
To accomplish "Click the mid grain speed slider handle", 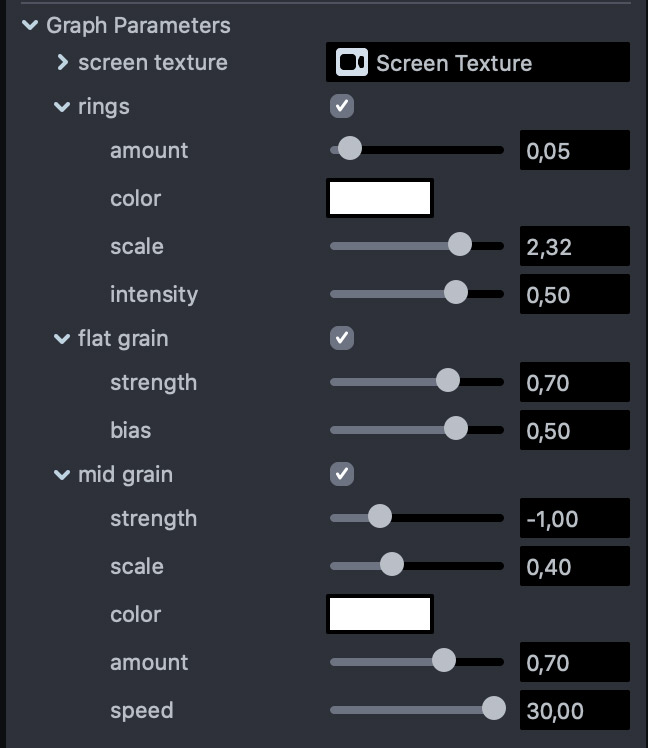I will (x=494, y=708).
